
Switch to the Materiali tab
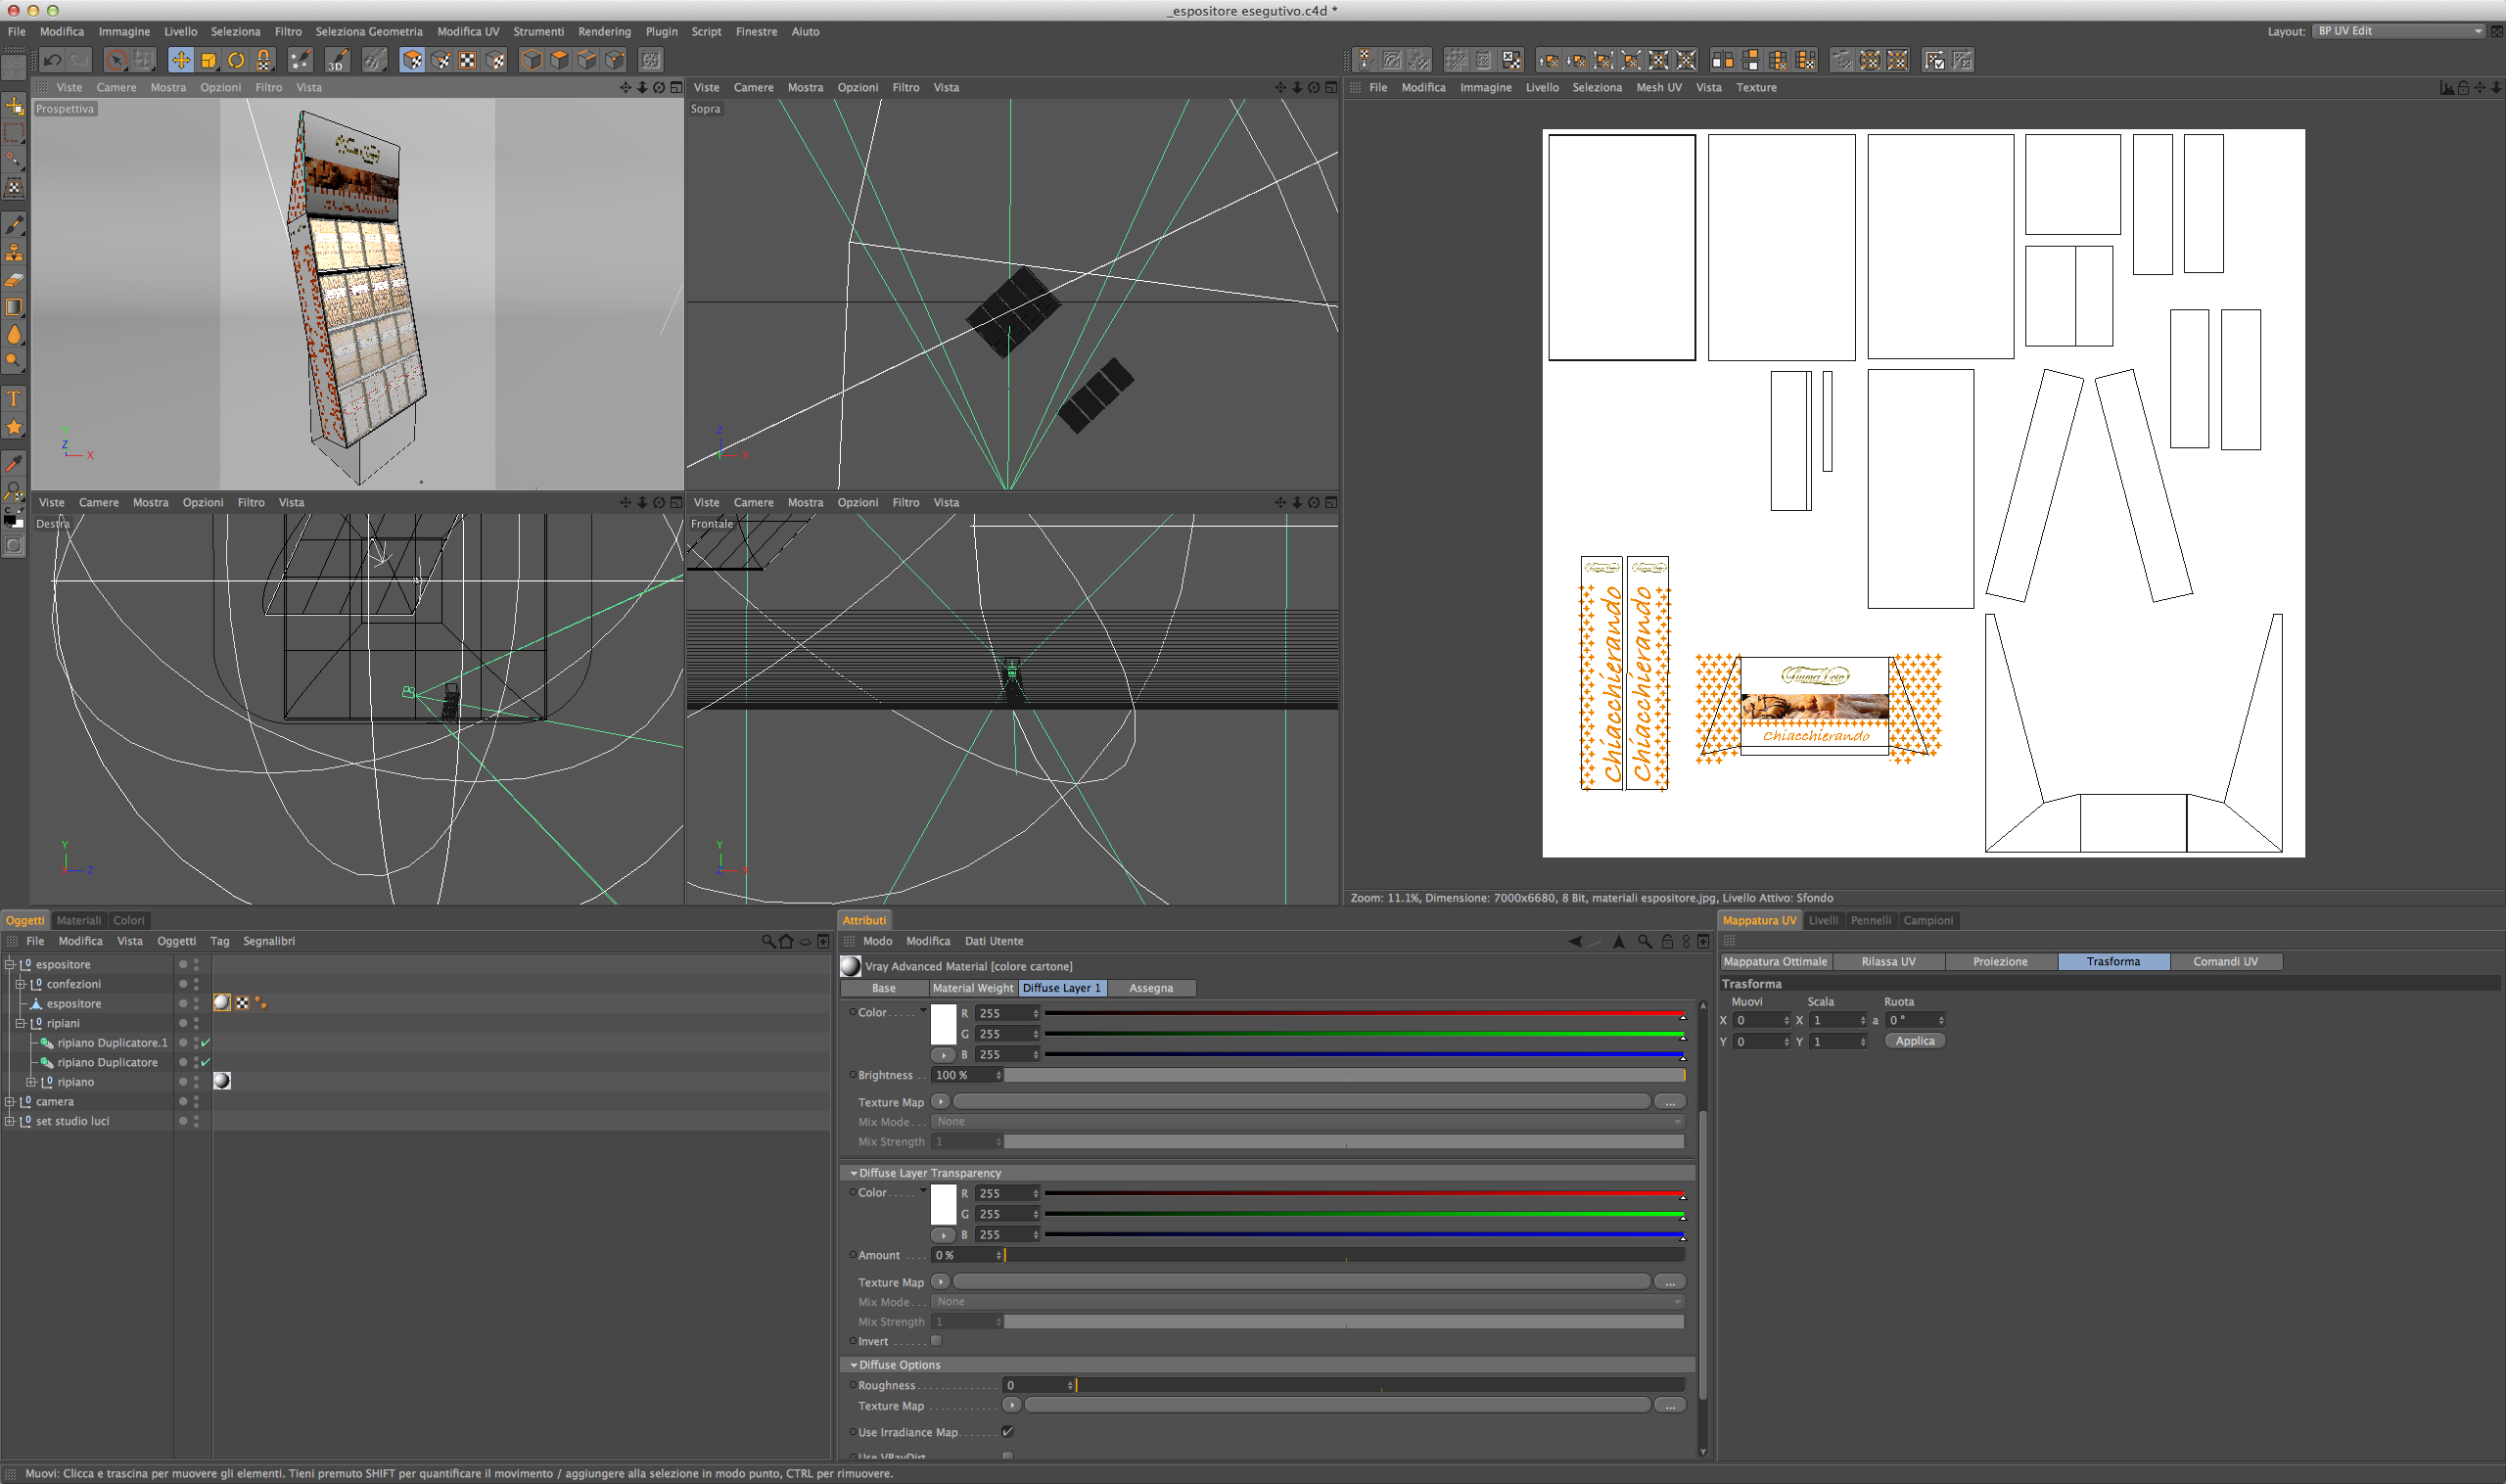click(78, 920)
